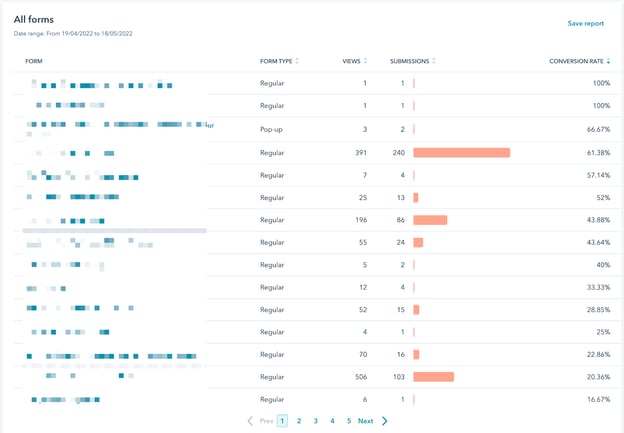This screenshot has height=433, width=624.
Task: Click the Form column header
Action: [x=34, y=61]
